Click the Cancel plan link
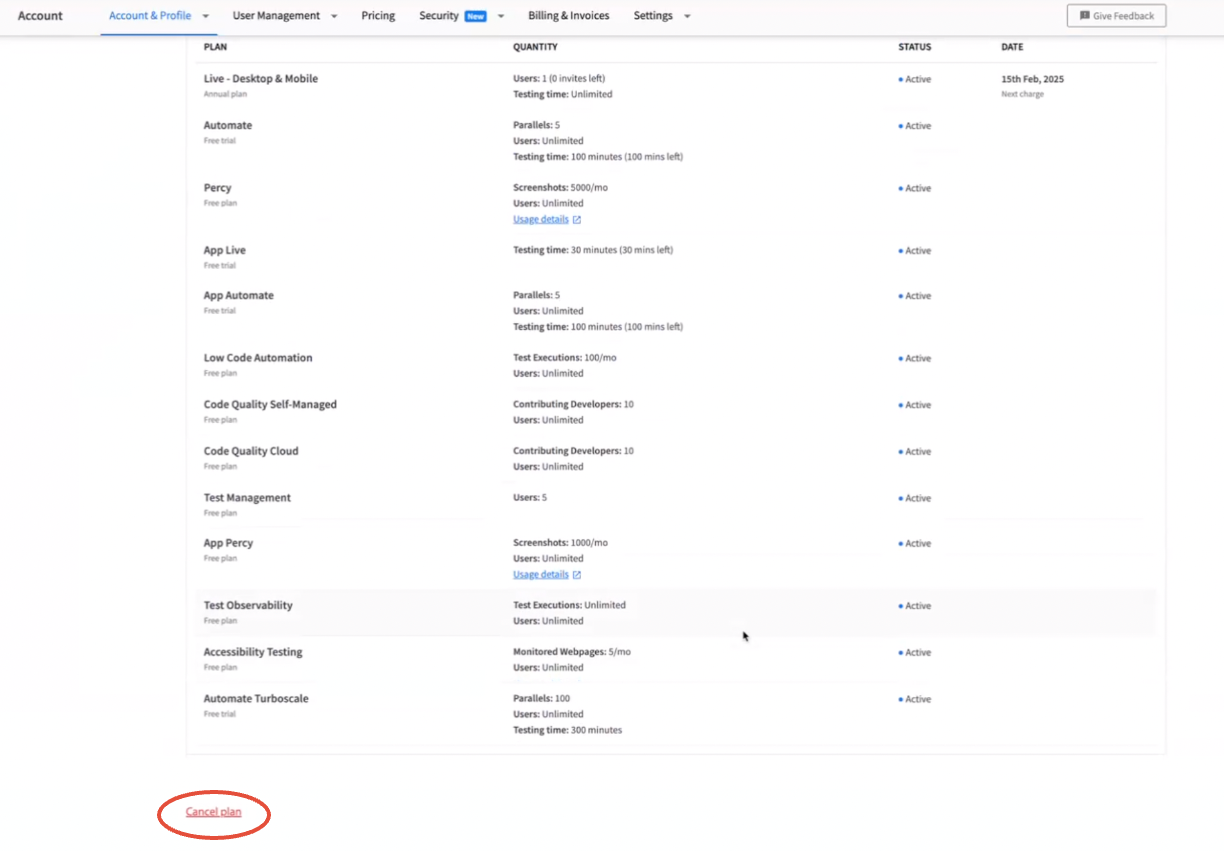Image resolution: width=1224 pixels, height=851 pixels. (x=213, y=812)
